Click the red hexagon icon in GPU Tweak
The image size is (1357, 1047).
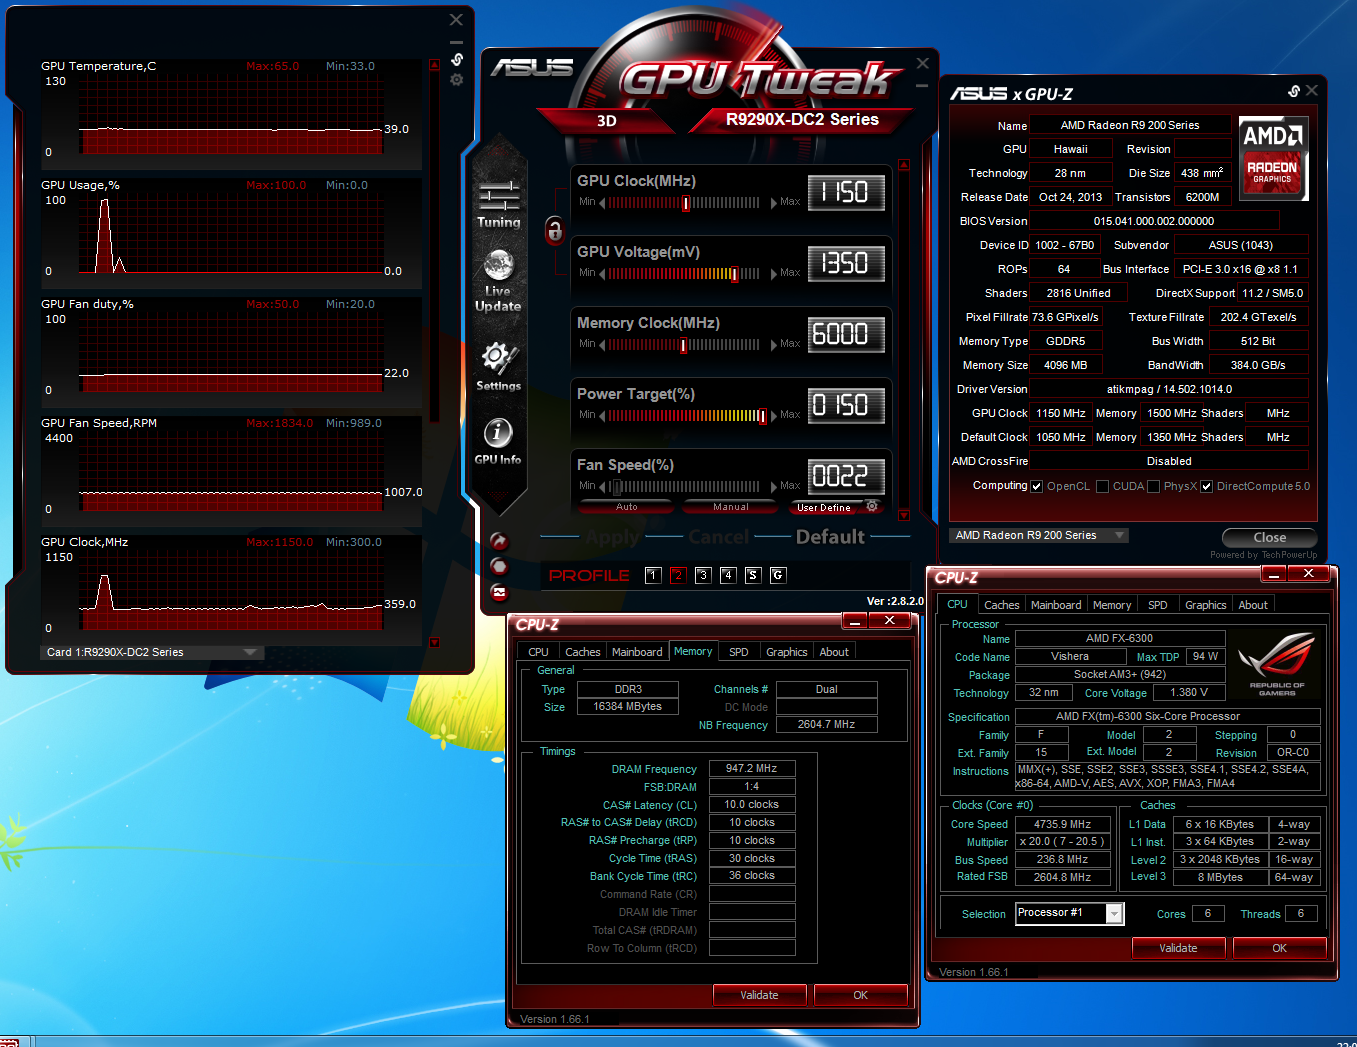click(499, 566)
